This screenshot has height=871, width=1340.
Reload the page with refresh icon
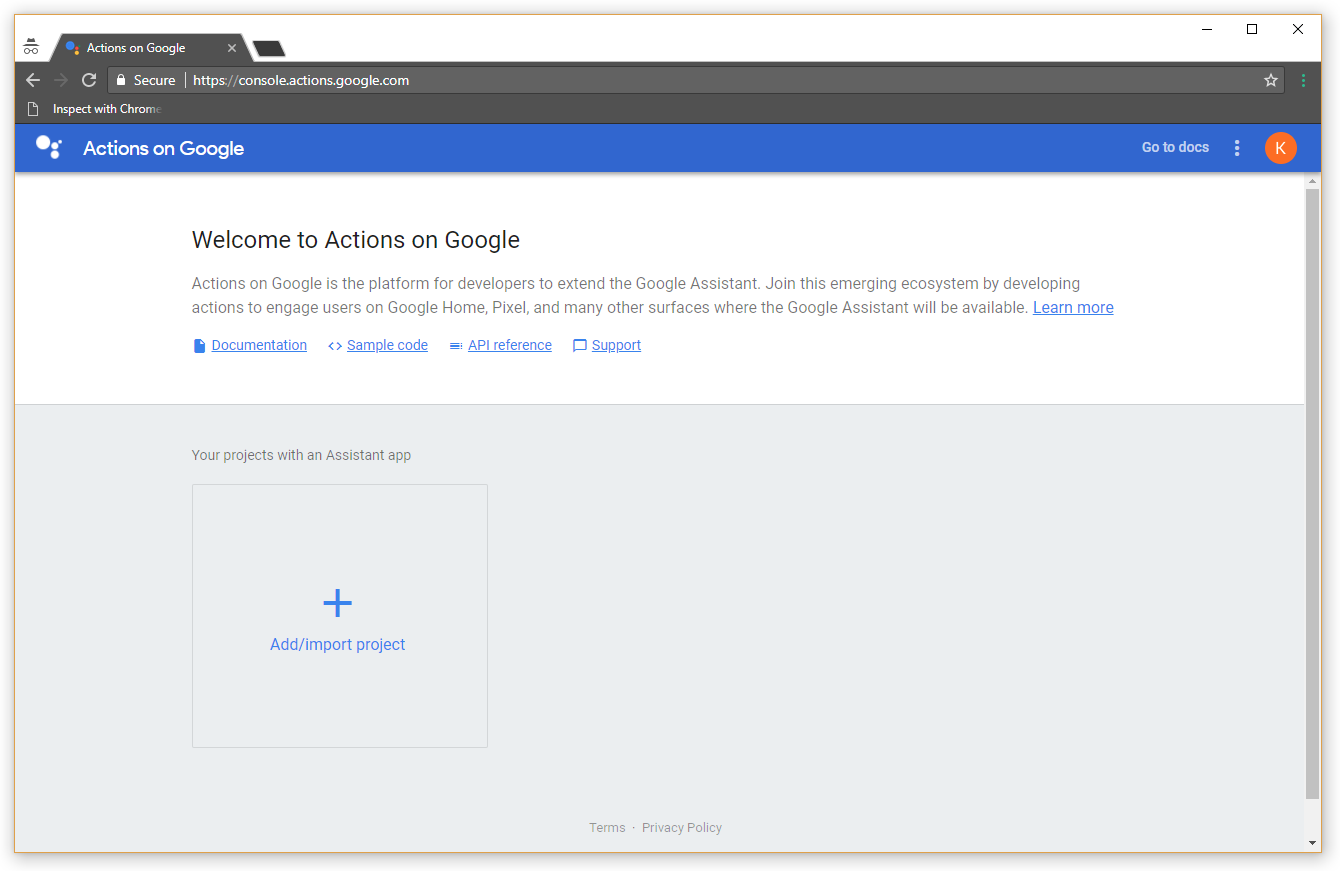point(89,80)
